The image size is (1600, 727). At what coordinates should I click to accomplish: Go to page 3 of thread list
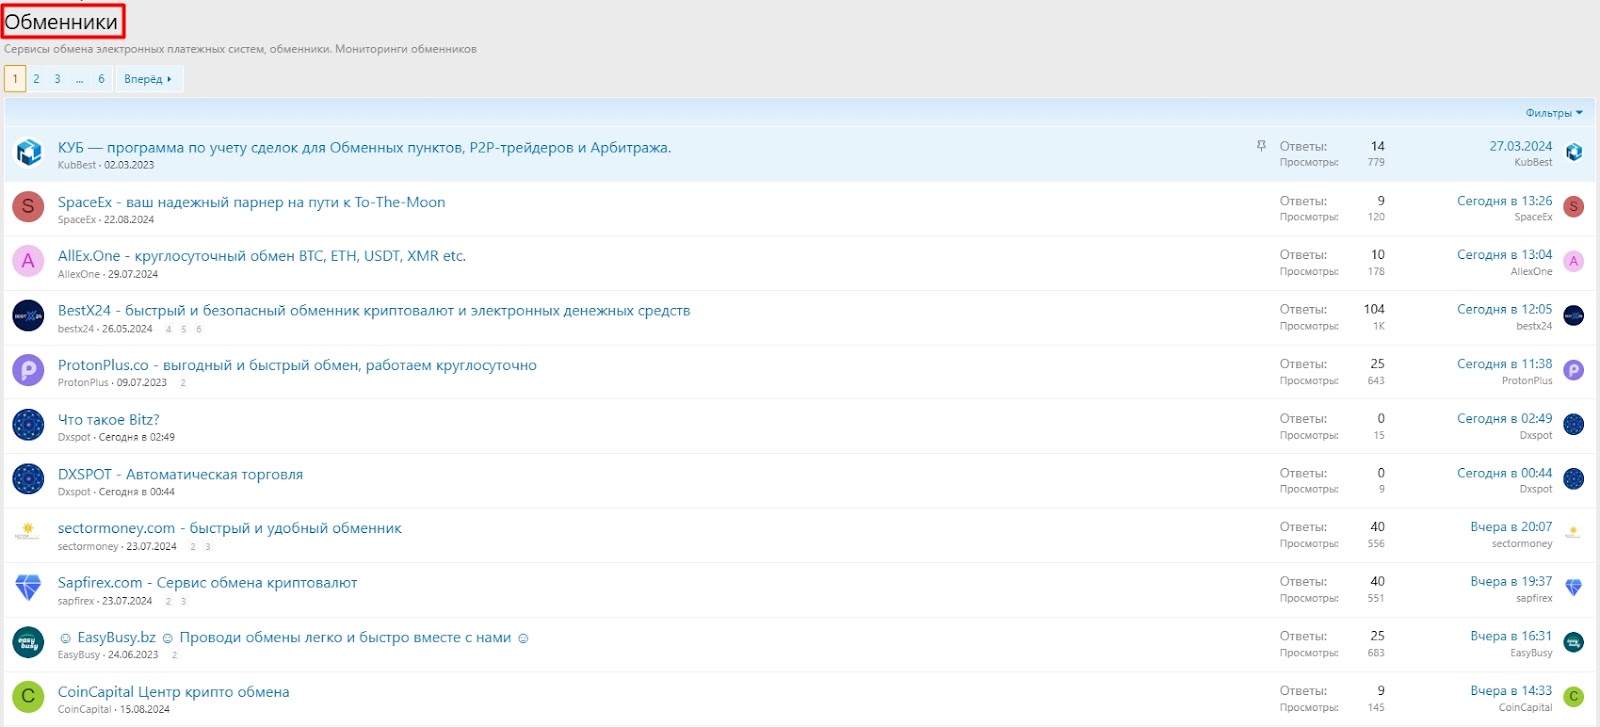pyautogui.click(x=57, y=79)
